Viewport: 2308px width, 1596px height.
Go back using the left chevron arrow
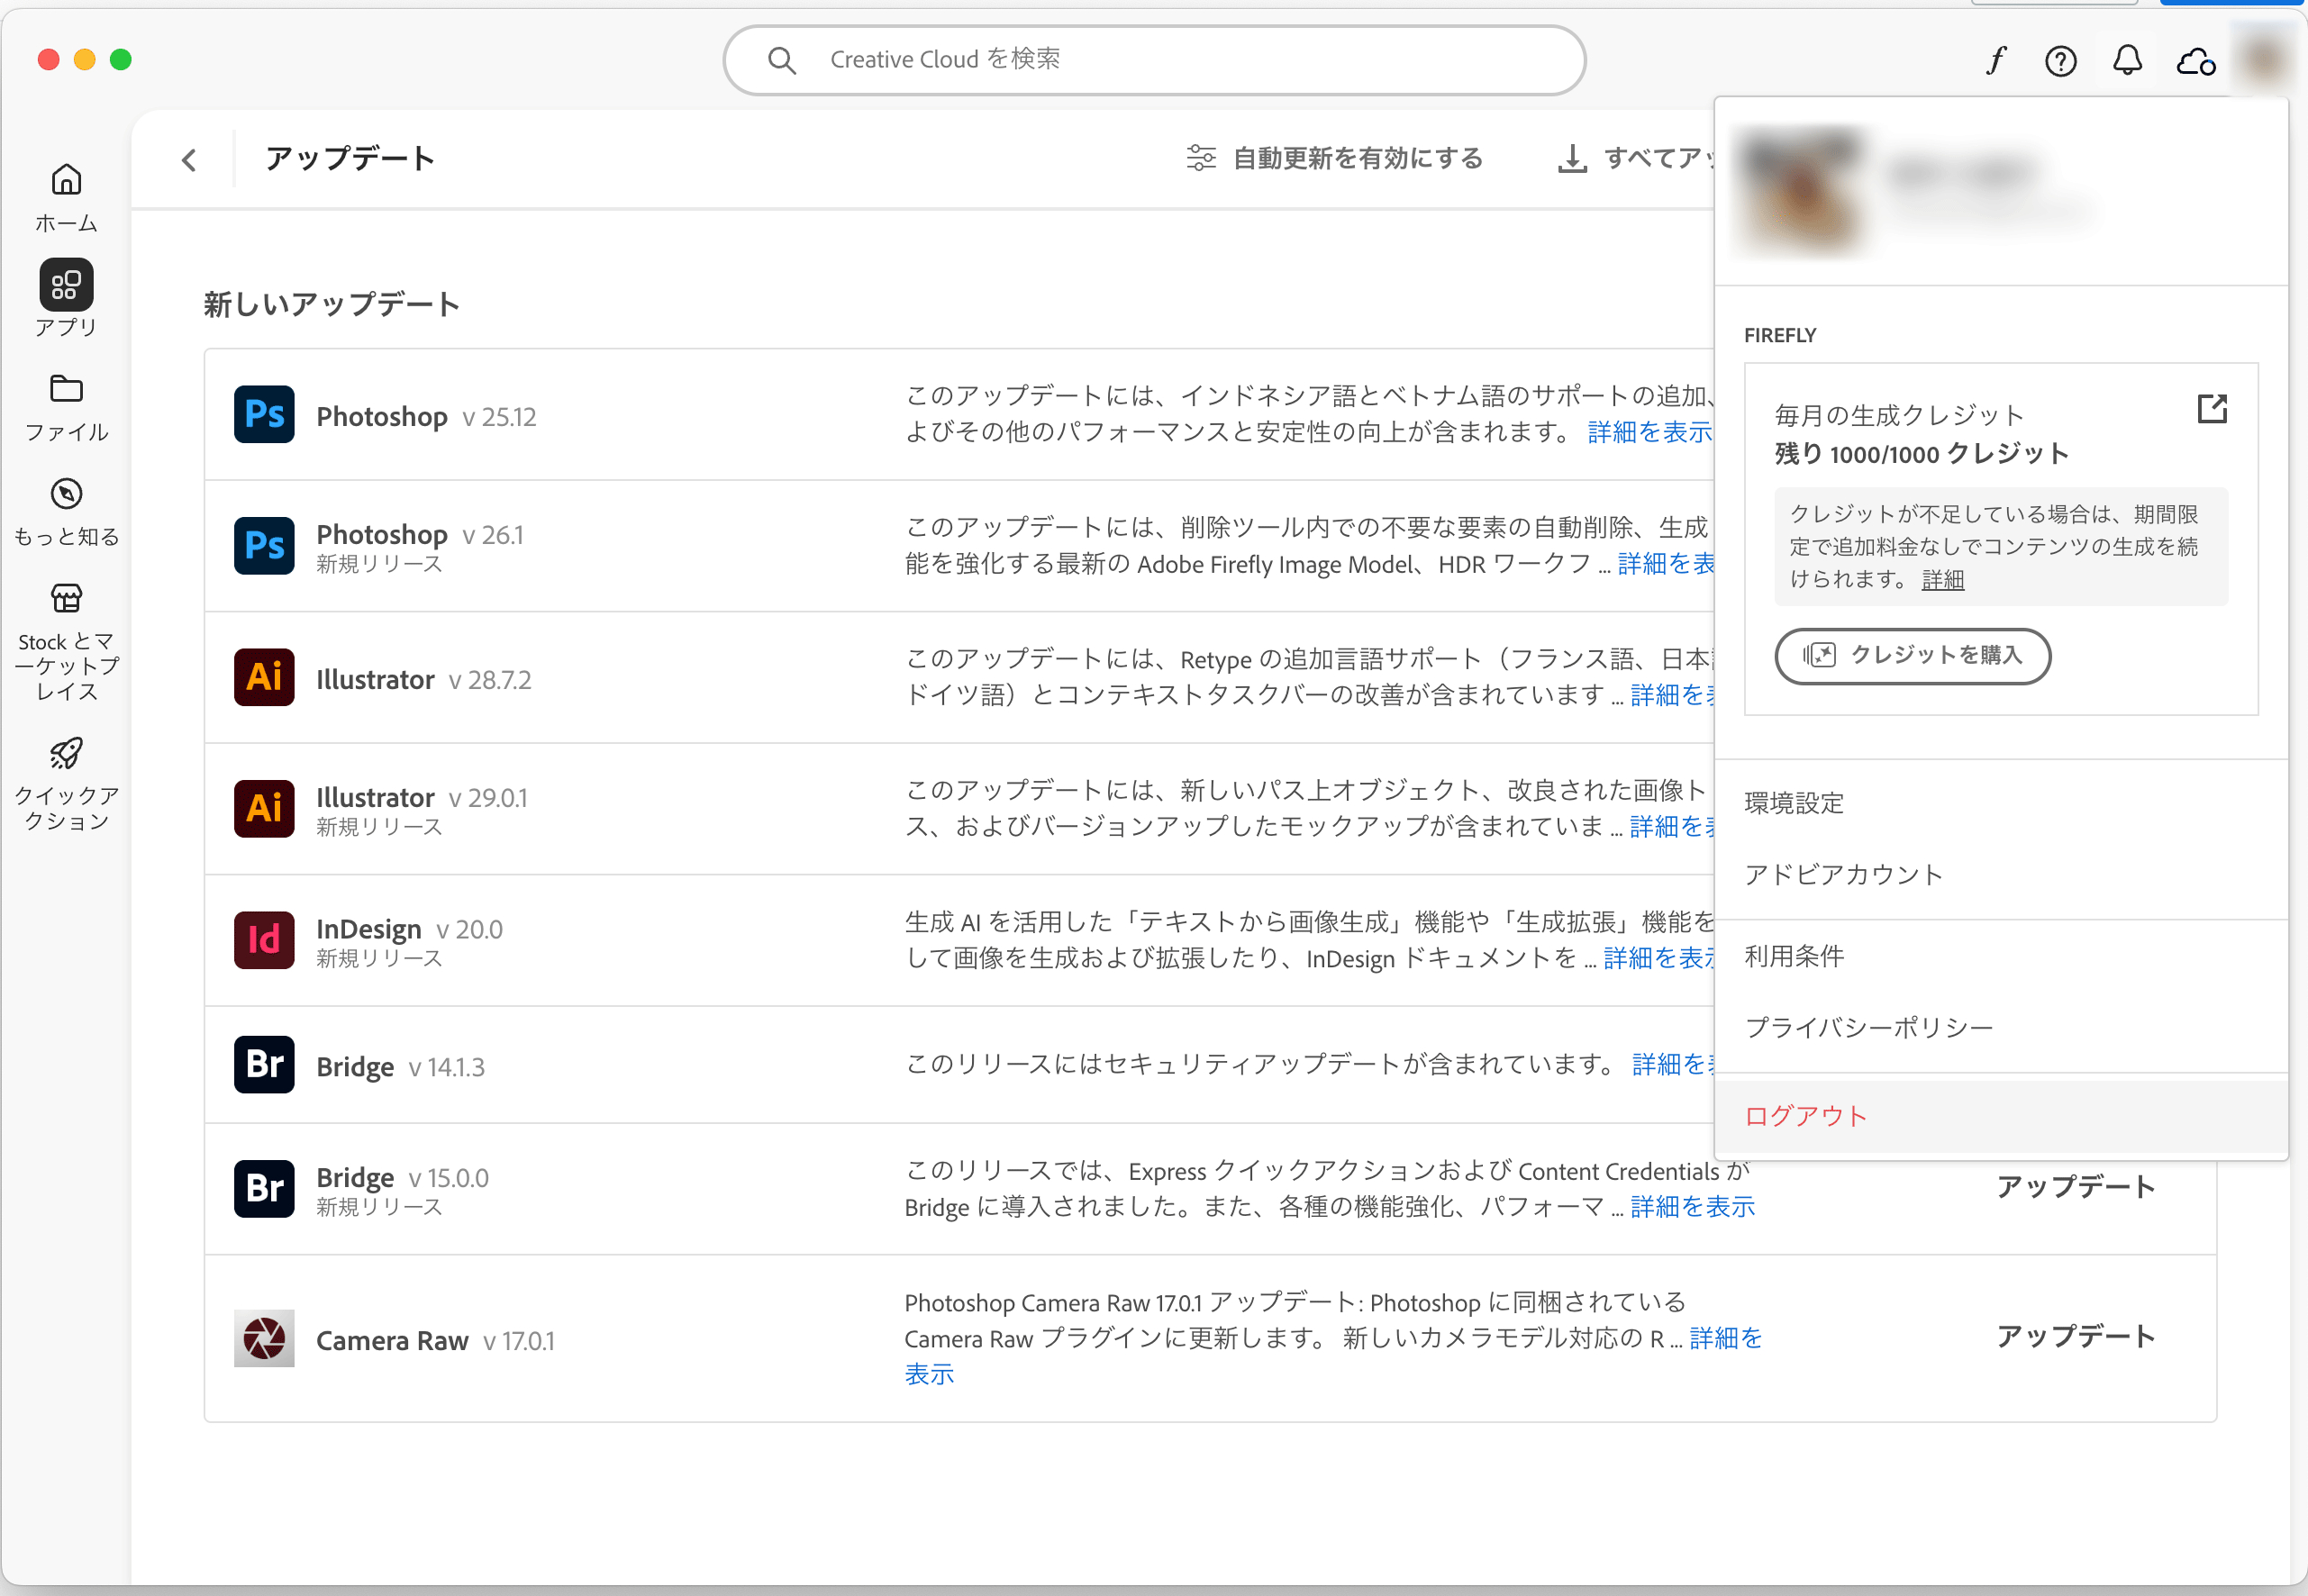click(x=189, y=159)
